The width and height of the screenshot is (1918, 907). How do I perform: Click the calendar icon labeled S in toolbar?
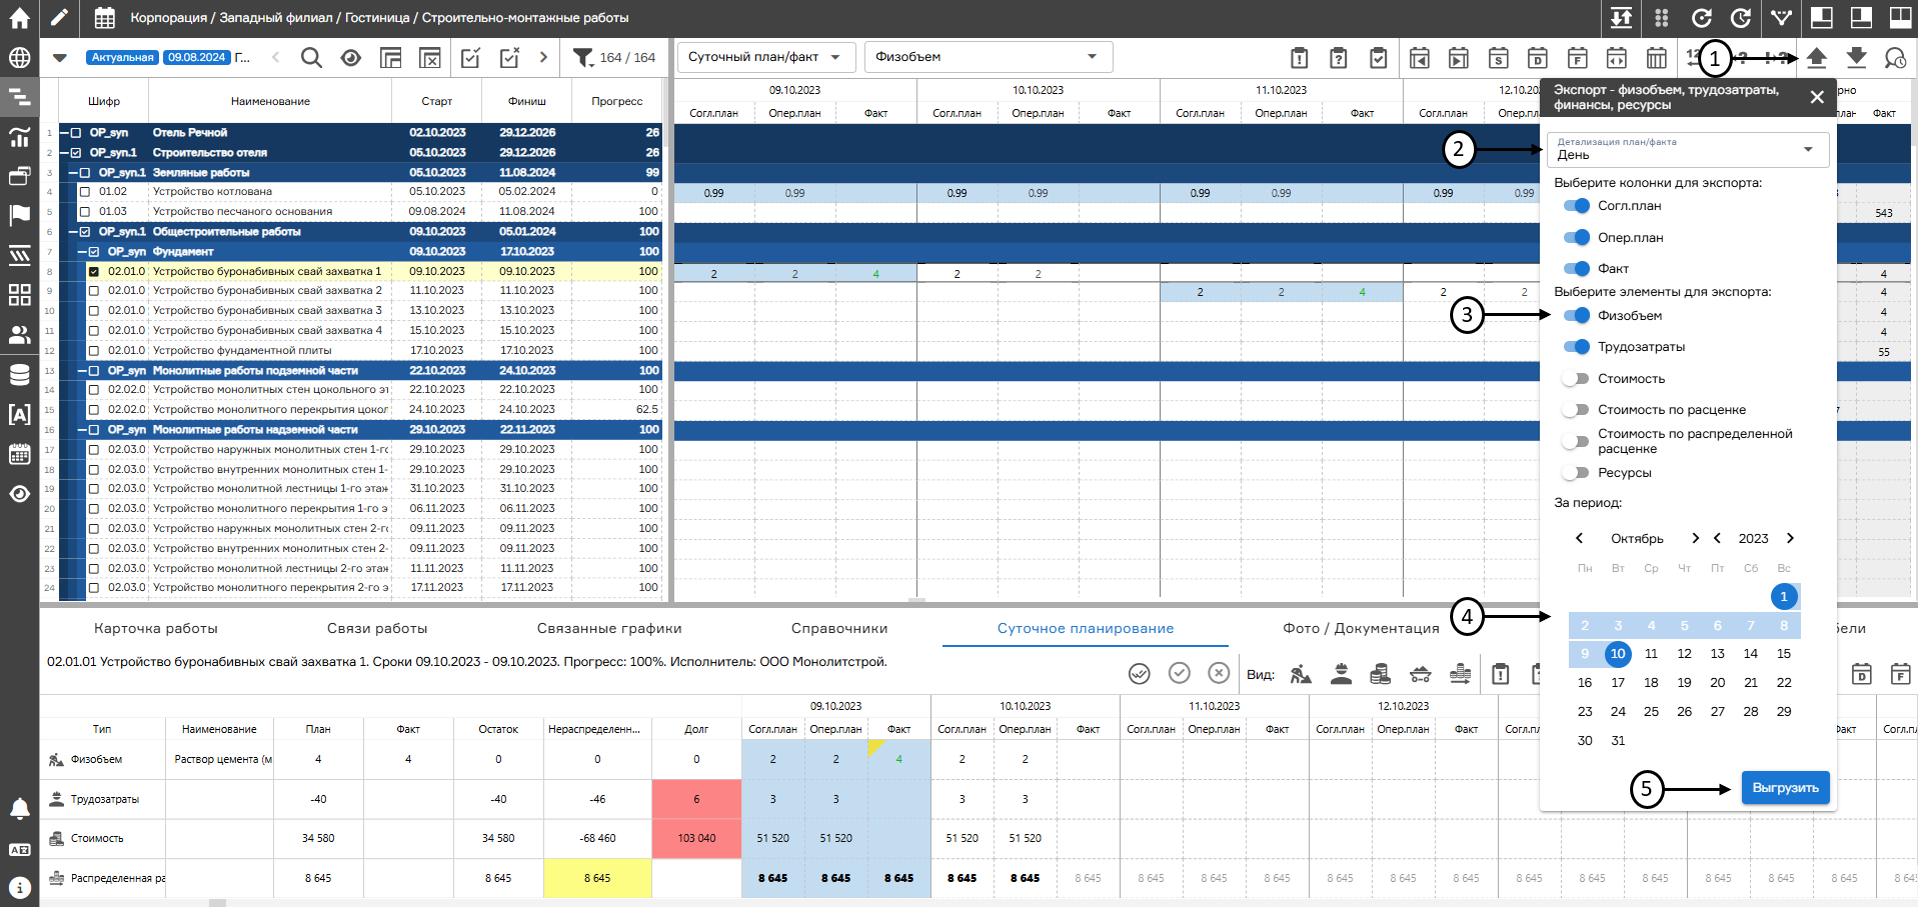click(1498, 57)
